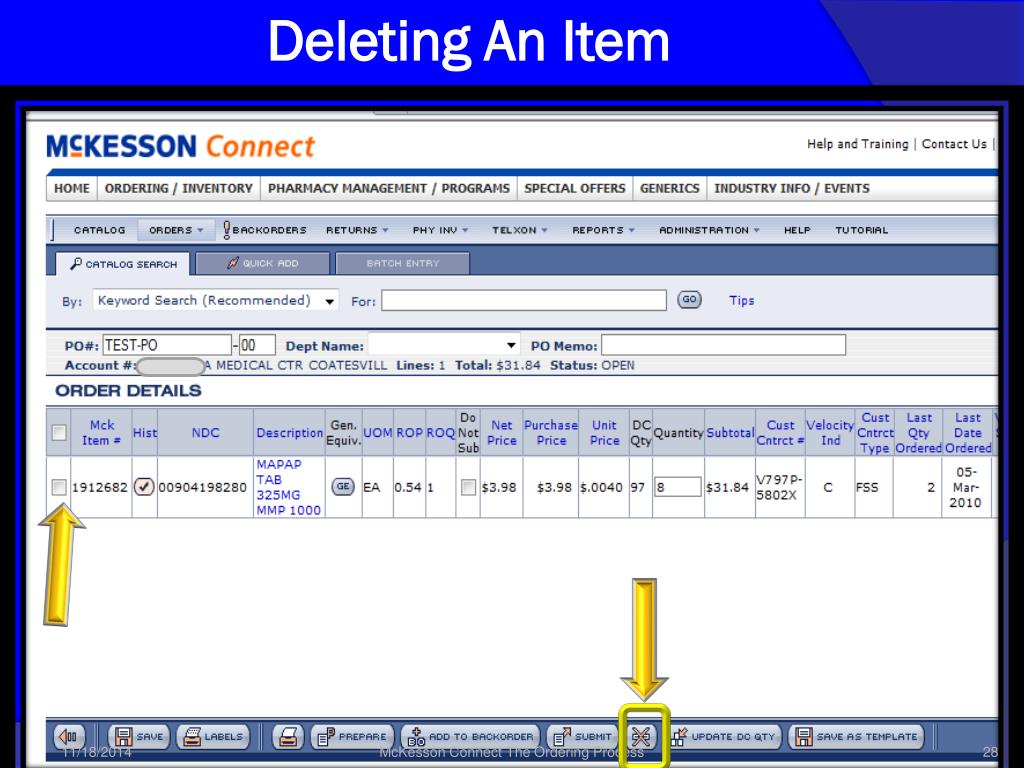The width and height of the screenshot is (1024, 768).
Task: Open the Help submenu item
Action: [797, 230]
